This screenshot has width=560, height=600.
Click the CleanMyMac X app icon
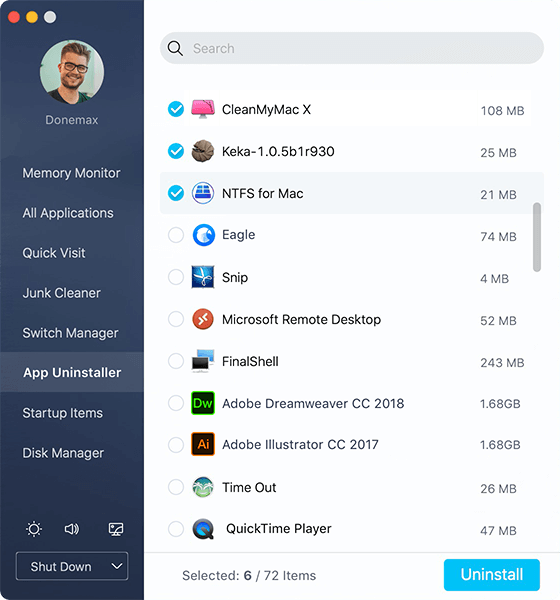(203, 109)
